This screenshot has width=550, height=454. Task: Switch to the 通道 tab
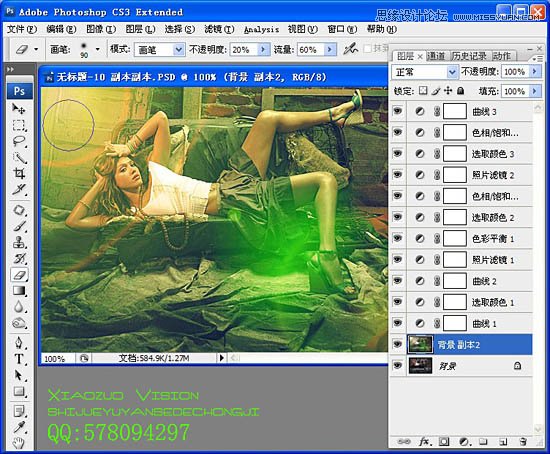[436, 56]
